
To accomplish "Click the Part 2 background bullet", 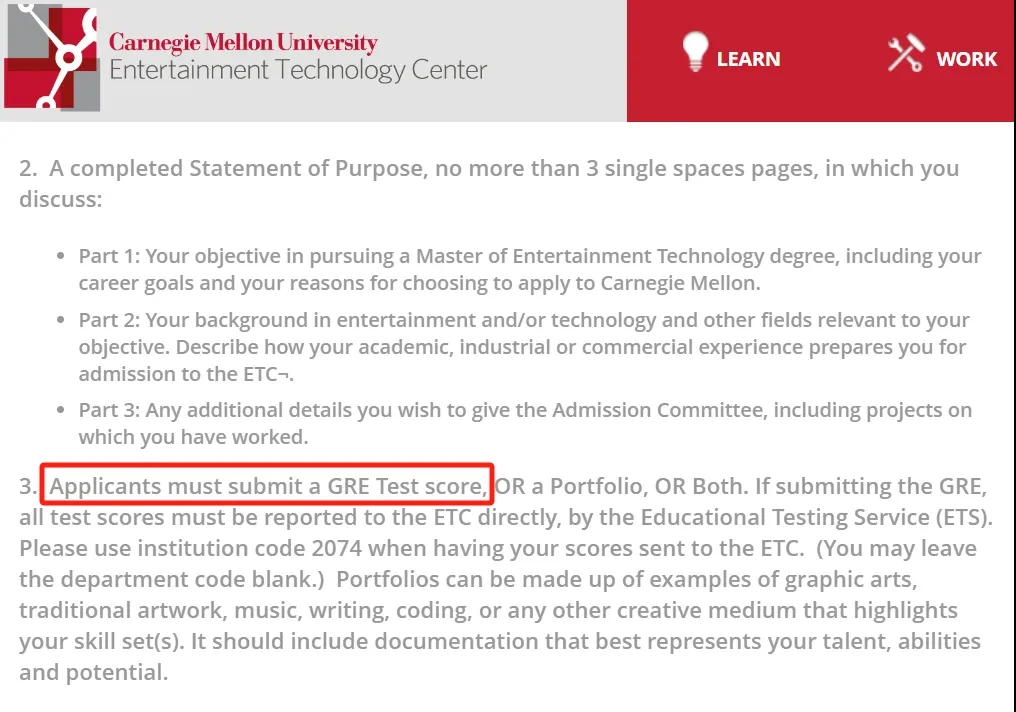I will [524, 347].
